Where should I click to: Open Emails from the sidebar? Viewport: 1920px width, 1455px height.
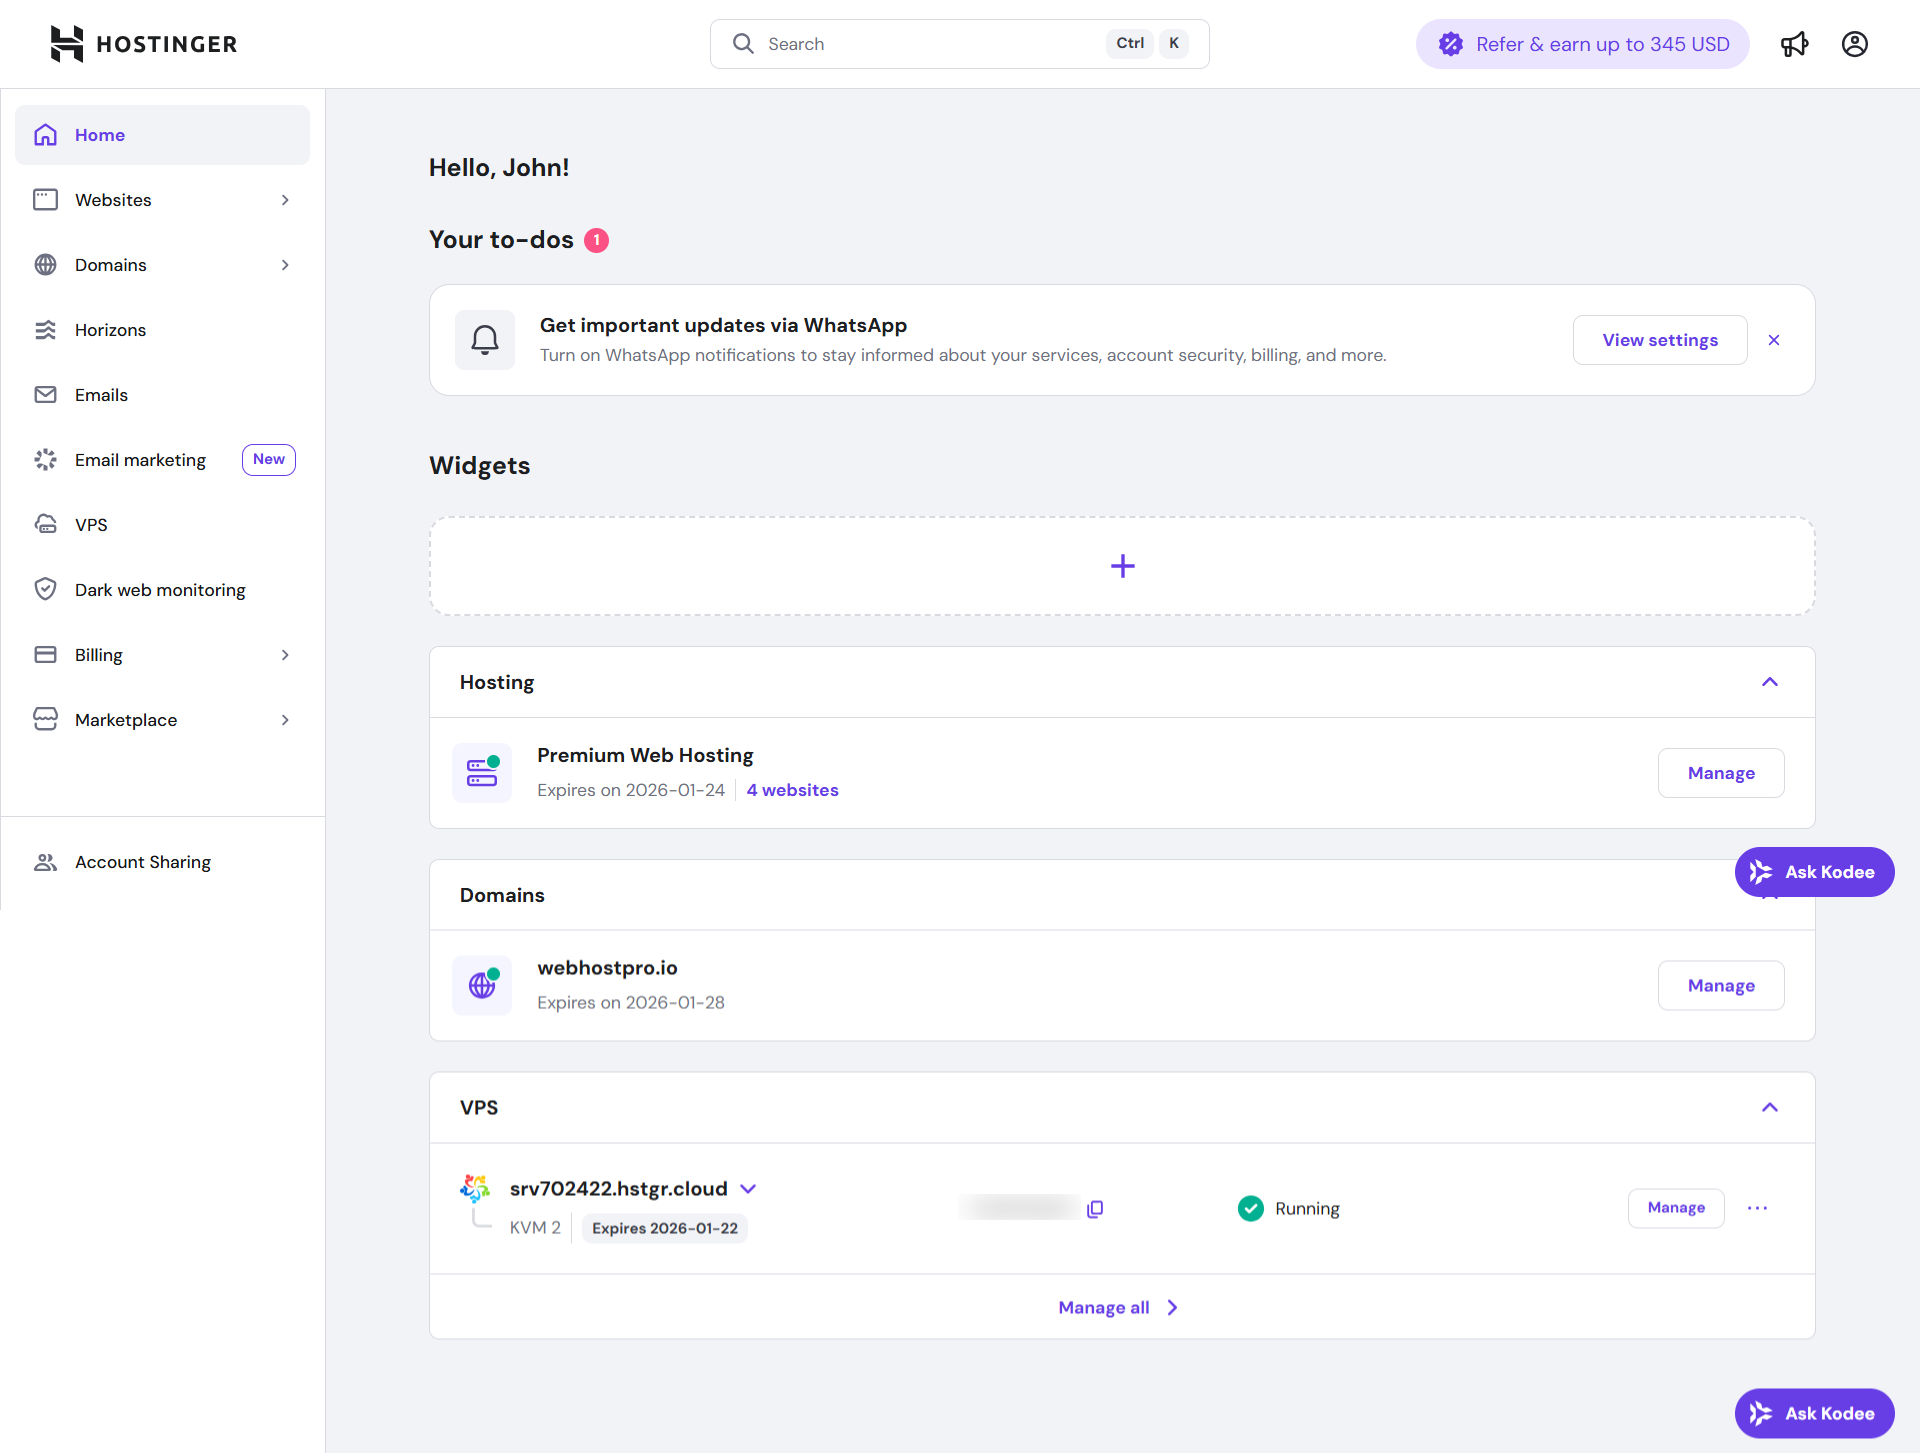[162, 395]
